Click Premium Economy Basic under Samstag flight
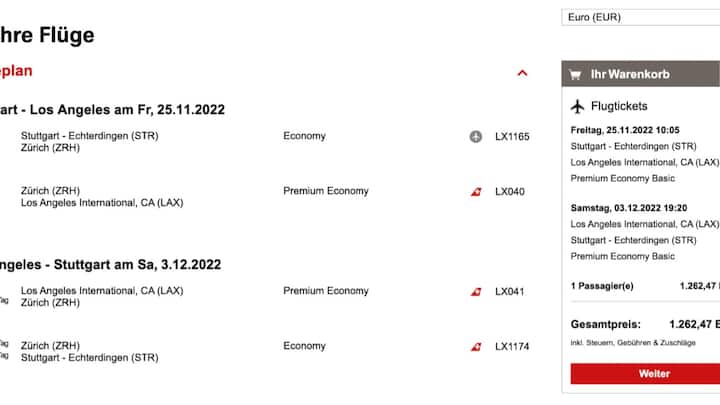720x405 pixels. [623, 256]
